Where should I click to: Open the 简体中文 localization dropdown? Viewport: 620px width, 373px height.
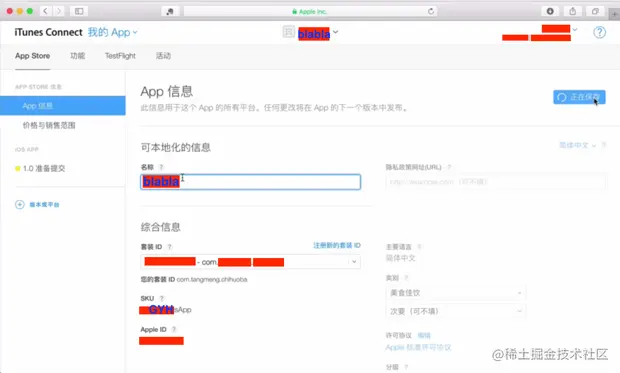coord(577,145)
